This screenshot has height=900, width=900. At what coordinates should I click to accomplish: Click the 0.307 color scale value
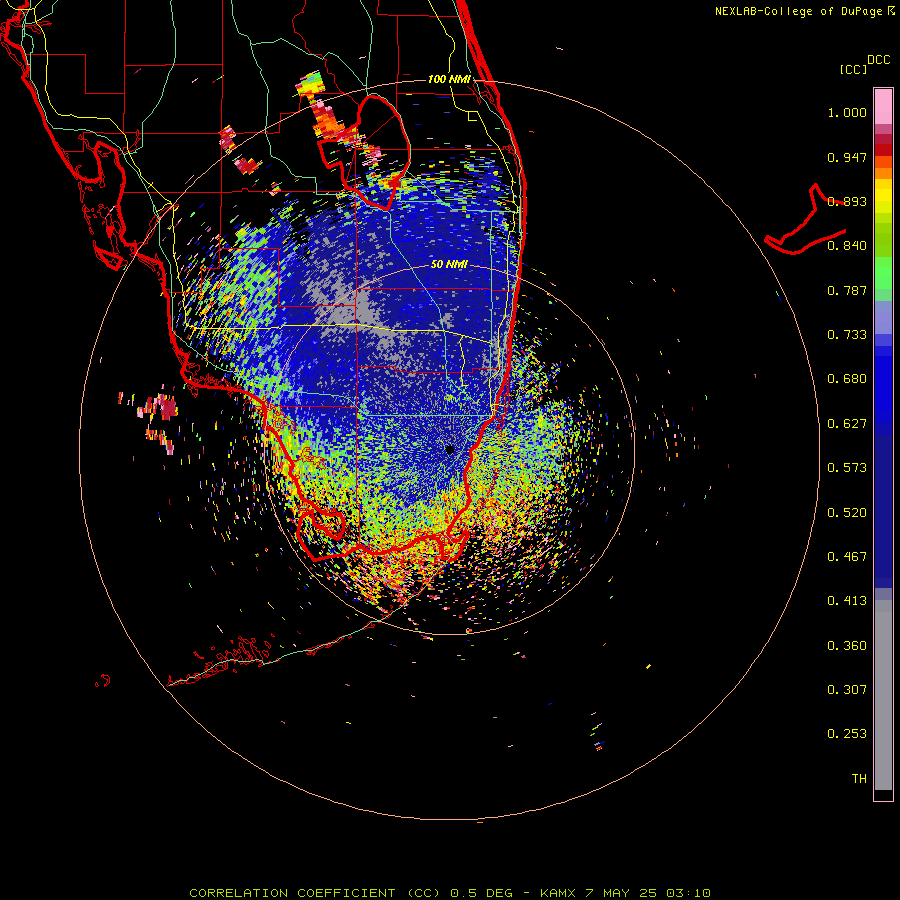[847, 690]
